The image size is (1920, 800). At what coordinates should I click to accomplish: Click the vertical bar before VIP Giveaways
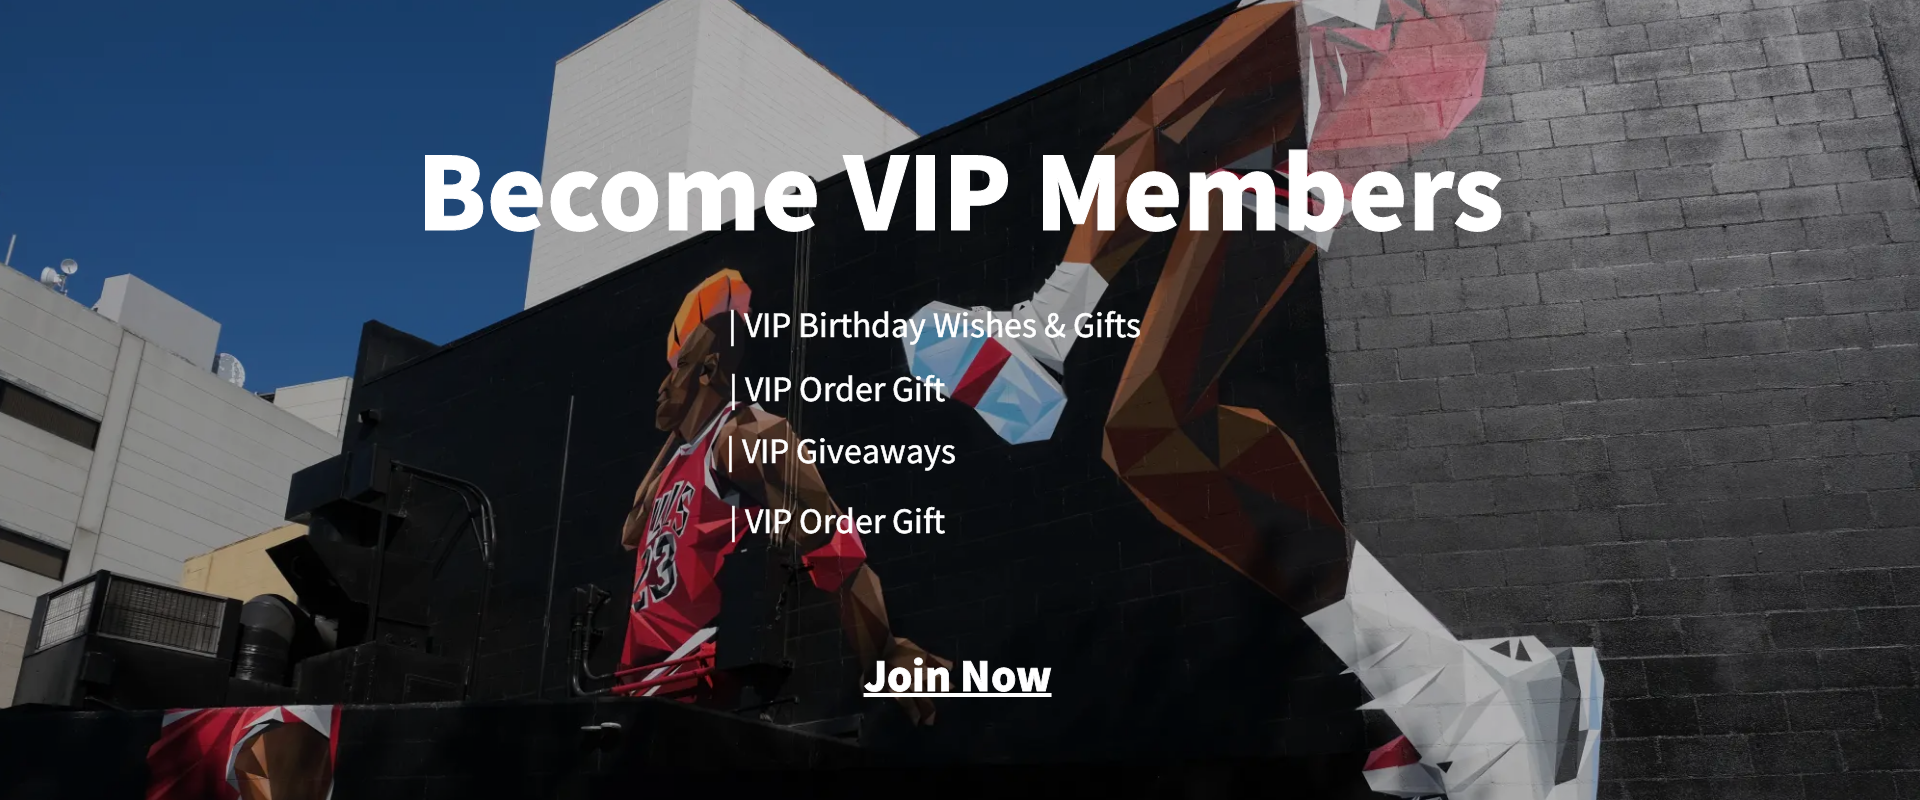[x=731, y=452]
